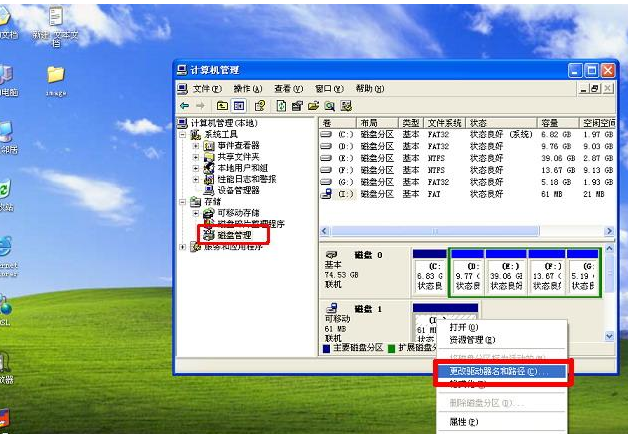This screenshot has height=434, width=628.
Task: Click 状态良好 (系统) in the (C:) row
Action: [x=501, y=135]
